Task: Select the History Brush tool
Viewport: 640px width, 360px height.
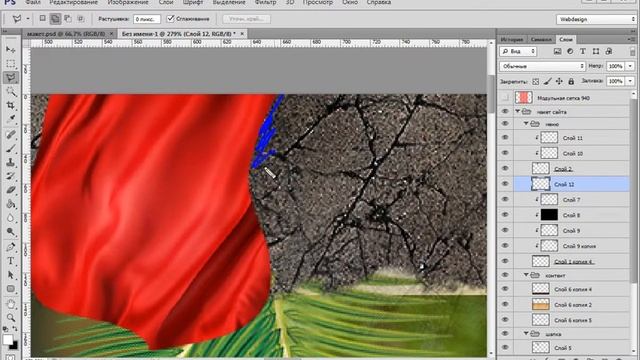Action: (x=11, y=176)
